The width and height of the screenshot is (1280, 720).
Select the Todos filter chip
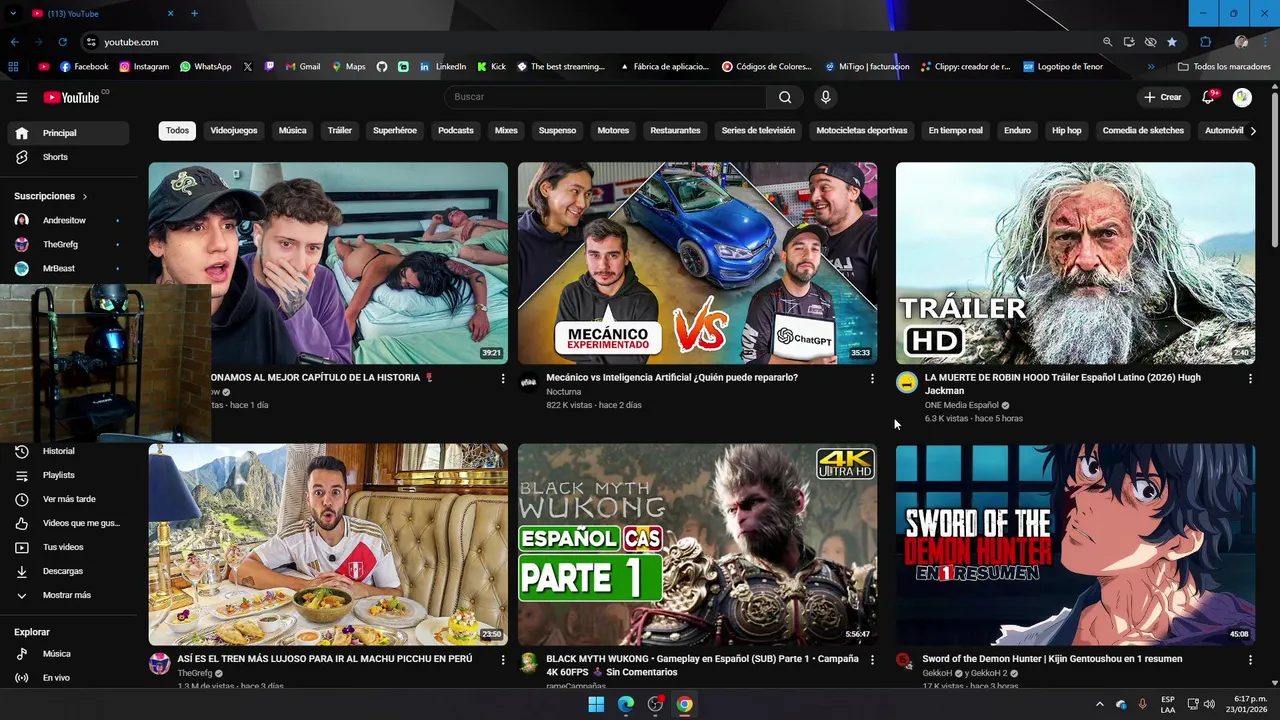click(177, 130)
